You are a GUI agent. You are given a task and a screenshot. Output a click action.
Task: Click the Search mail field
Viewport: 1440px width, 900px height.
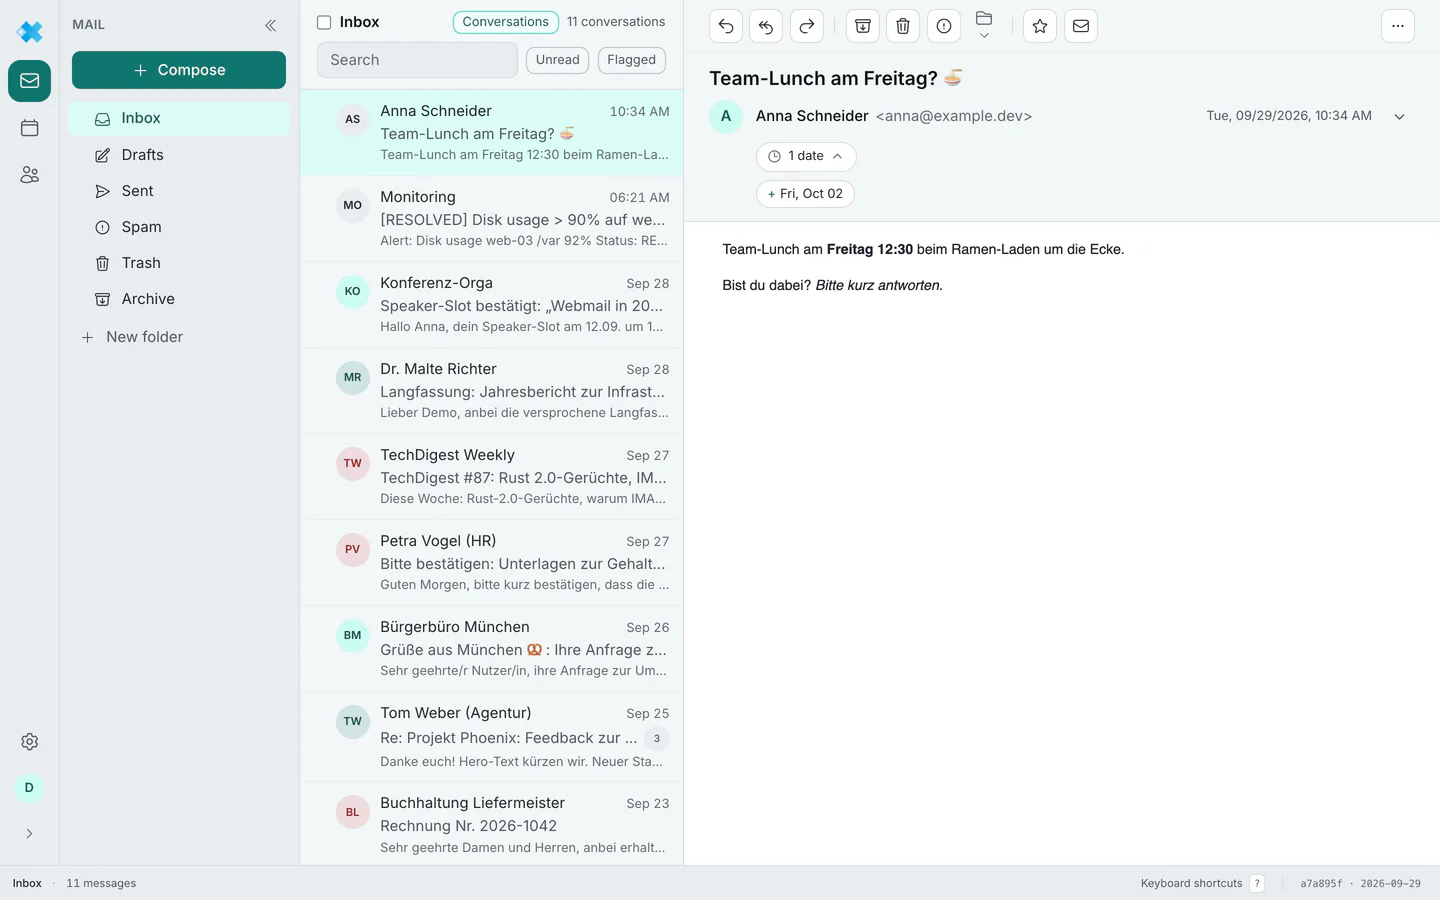pyautogui.click(x=417, y=60)
